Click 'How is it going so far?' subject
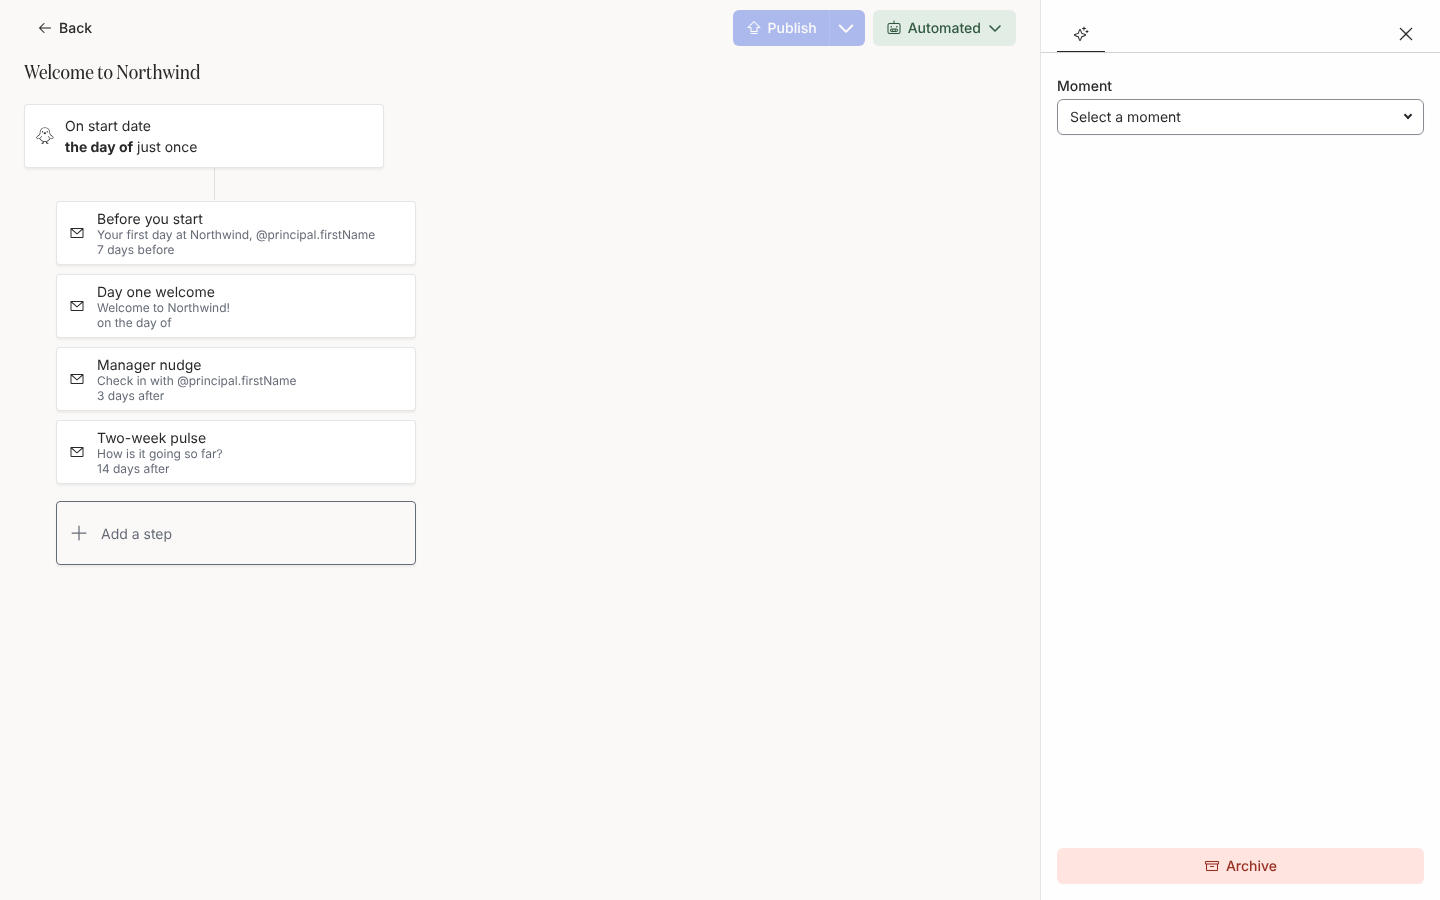 [x=160, y=454]
